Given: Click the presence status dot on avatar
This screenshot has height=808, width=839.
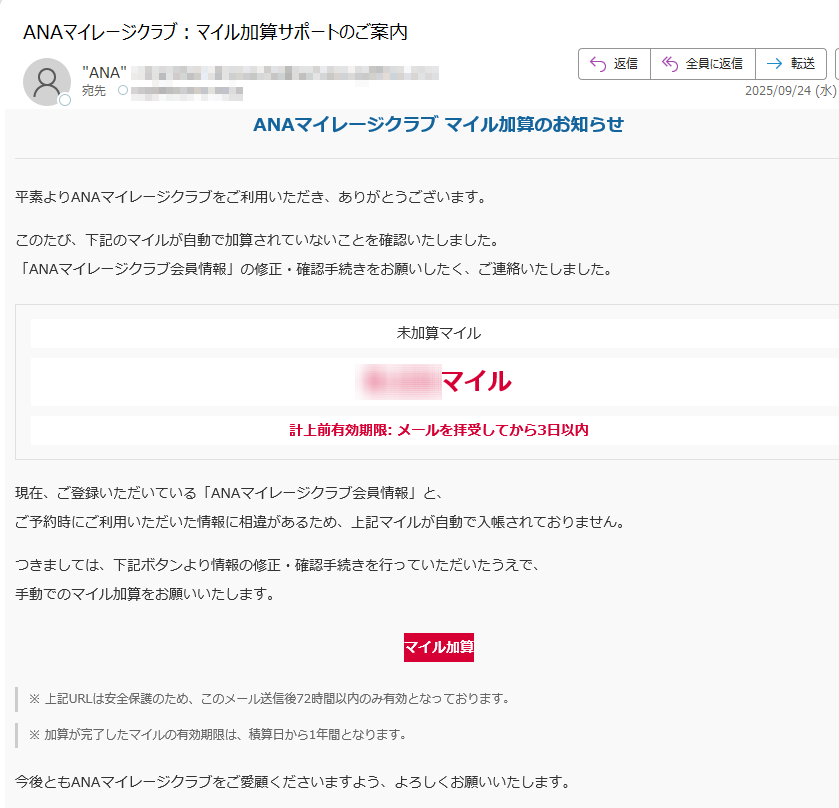Looking at the screenshot, I should tap(65, 100).
